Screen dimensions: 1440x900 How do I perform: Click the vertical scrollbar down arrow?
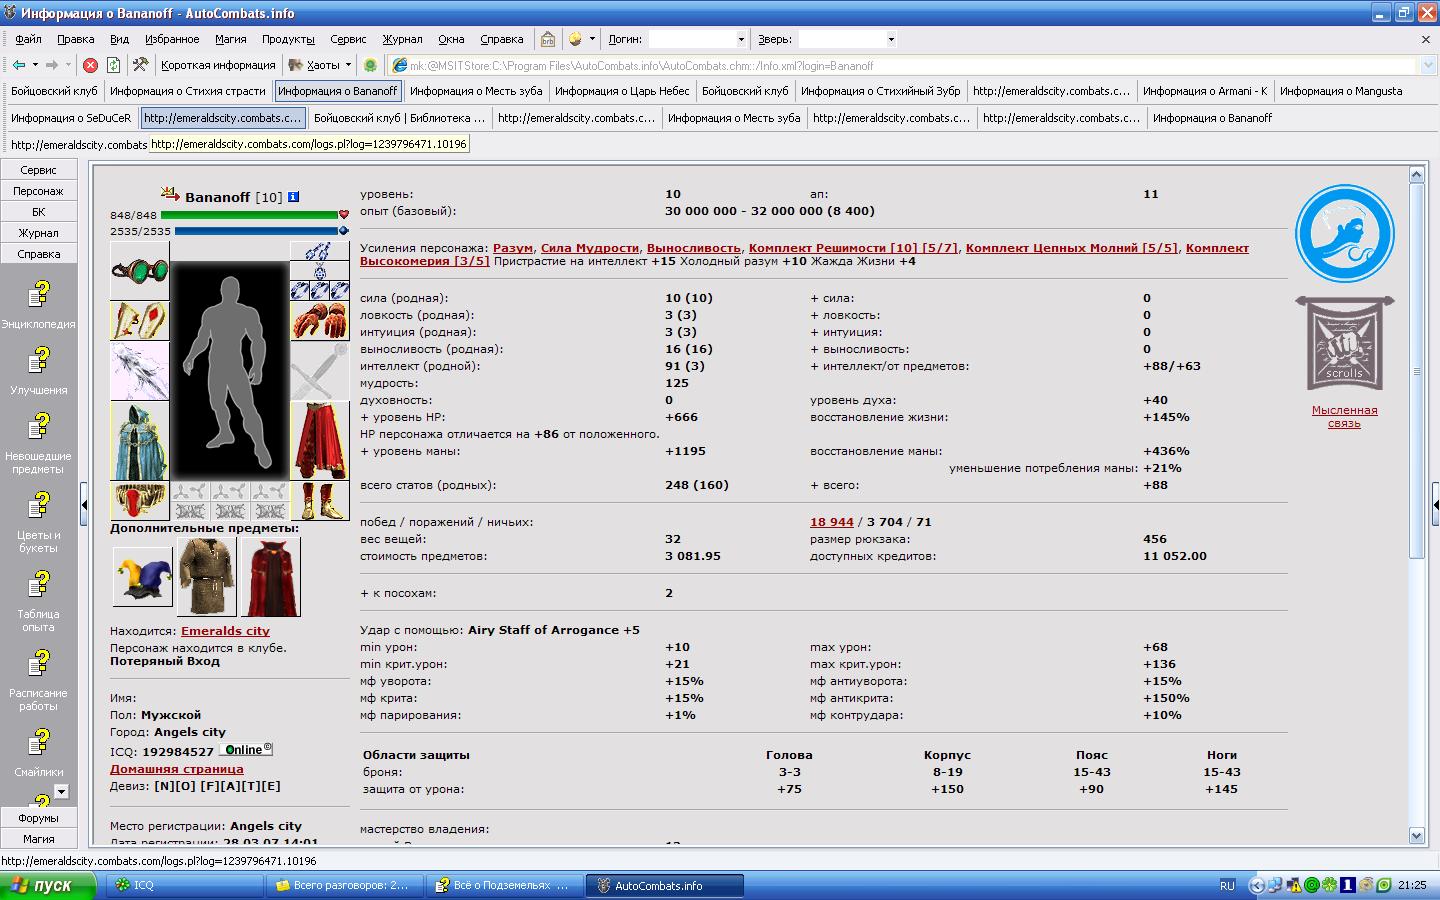coord(1416,836)
